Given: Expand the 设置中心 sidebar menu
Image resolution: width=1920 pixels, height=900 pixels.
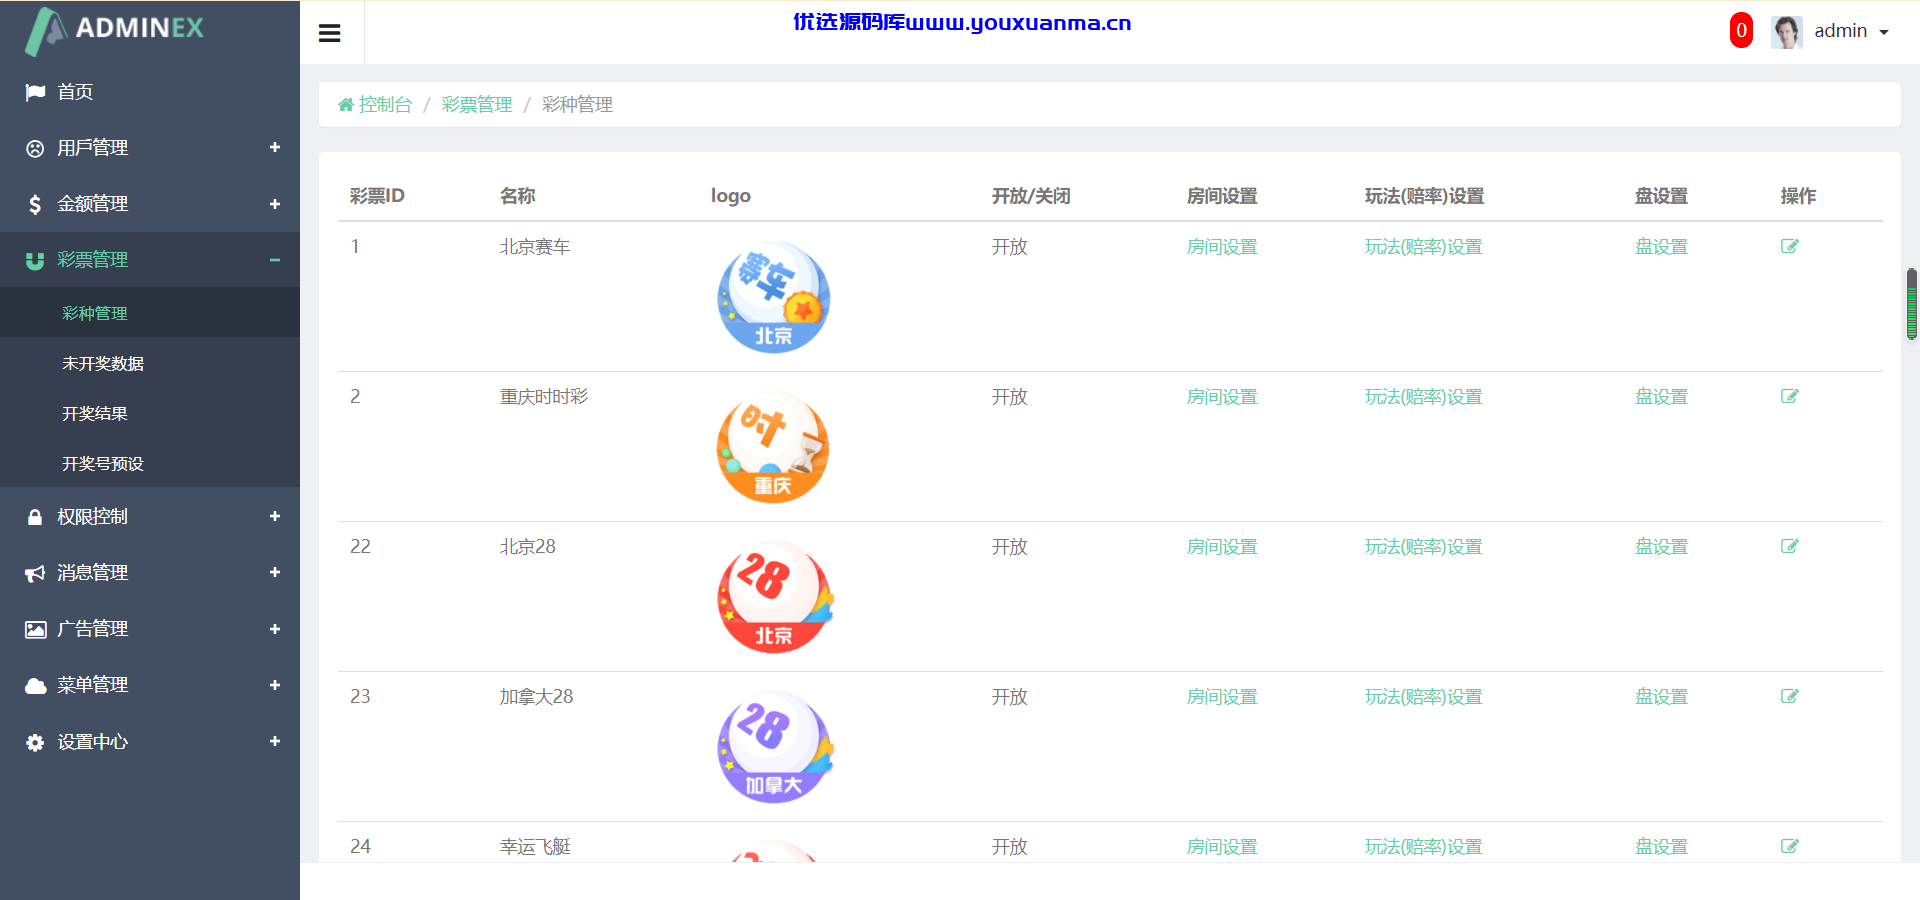Looking at the screenshot, I should (150, 742).
